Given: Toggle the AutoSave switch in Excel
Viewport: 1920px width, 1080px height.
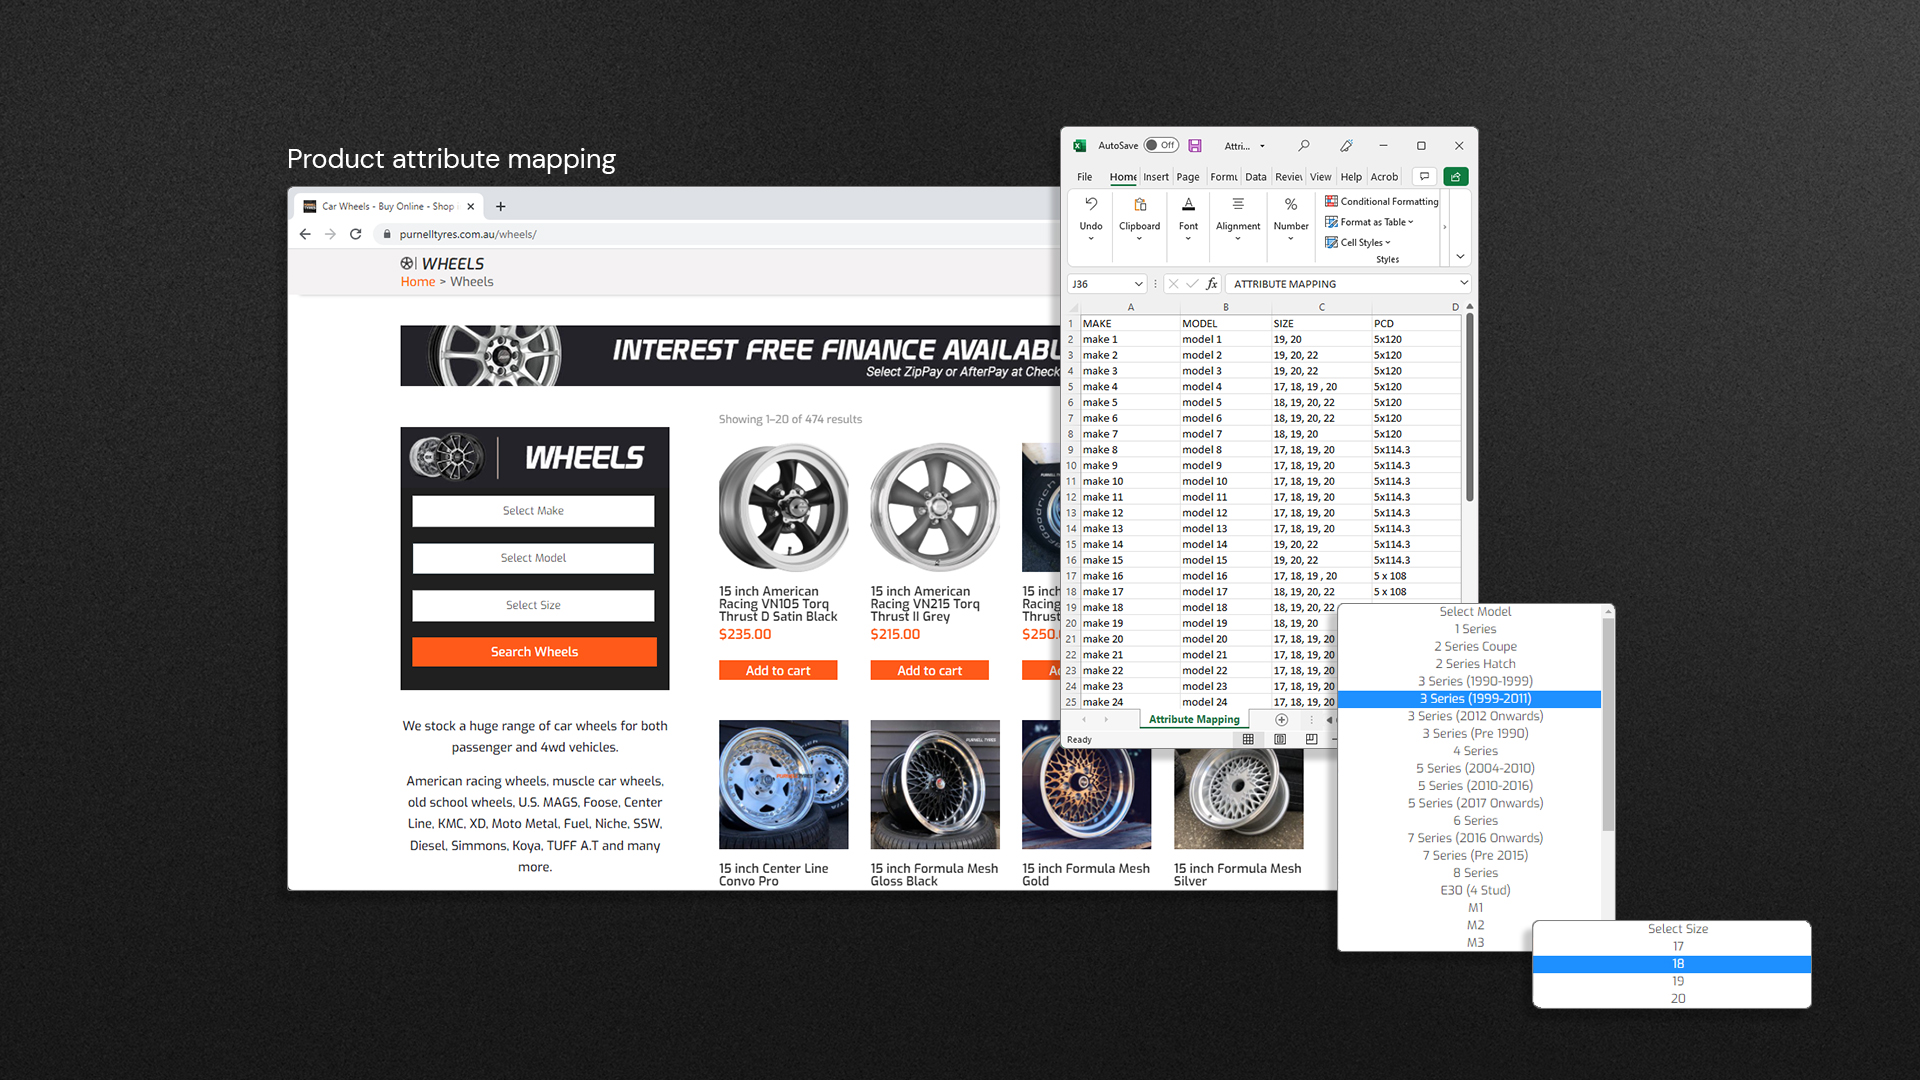Looking at the screenshot, I should 1161,145.
